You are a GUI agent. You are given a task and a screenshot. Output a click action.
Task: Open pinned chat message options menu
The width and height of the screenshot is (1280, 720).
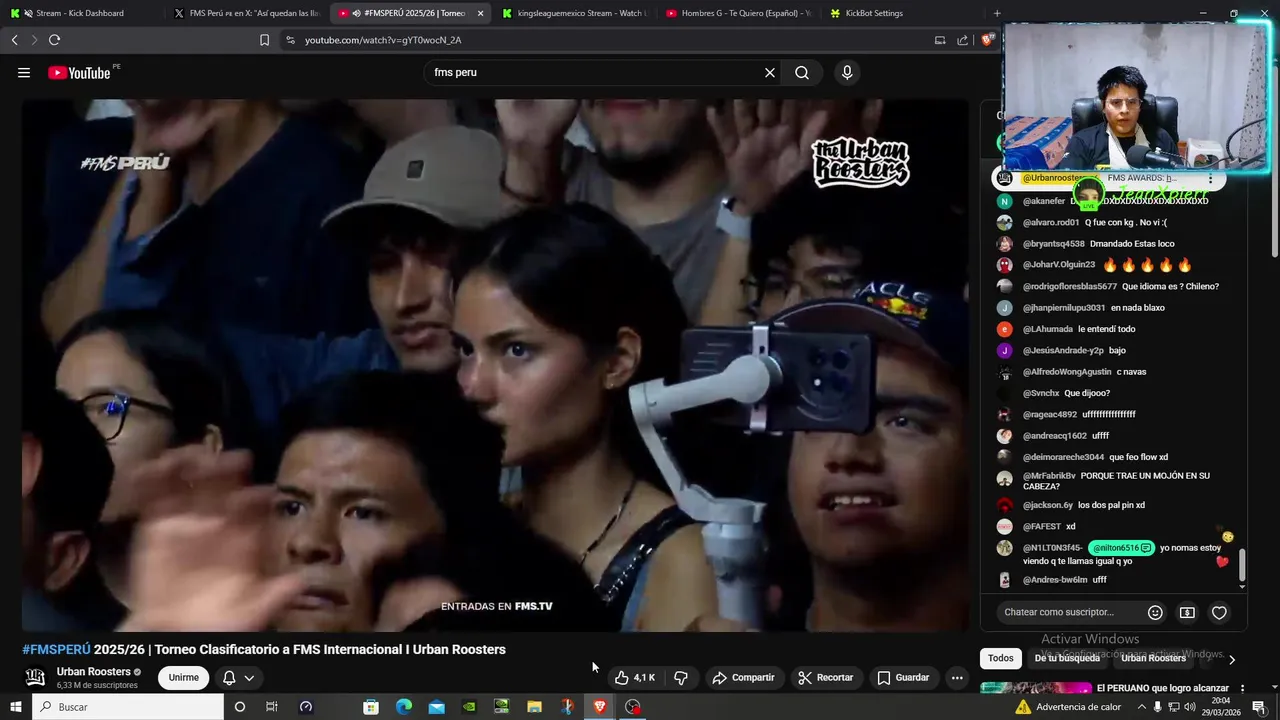coord(1210,179)
